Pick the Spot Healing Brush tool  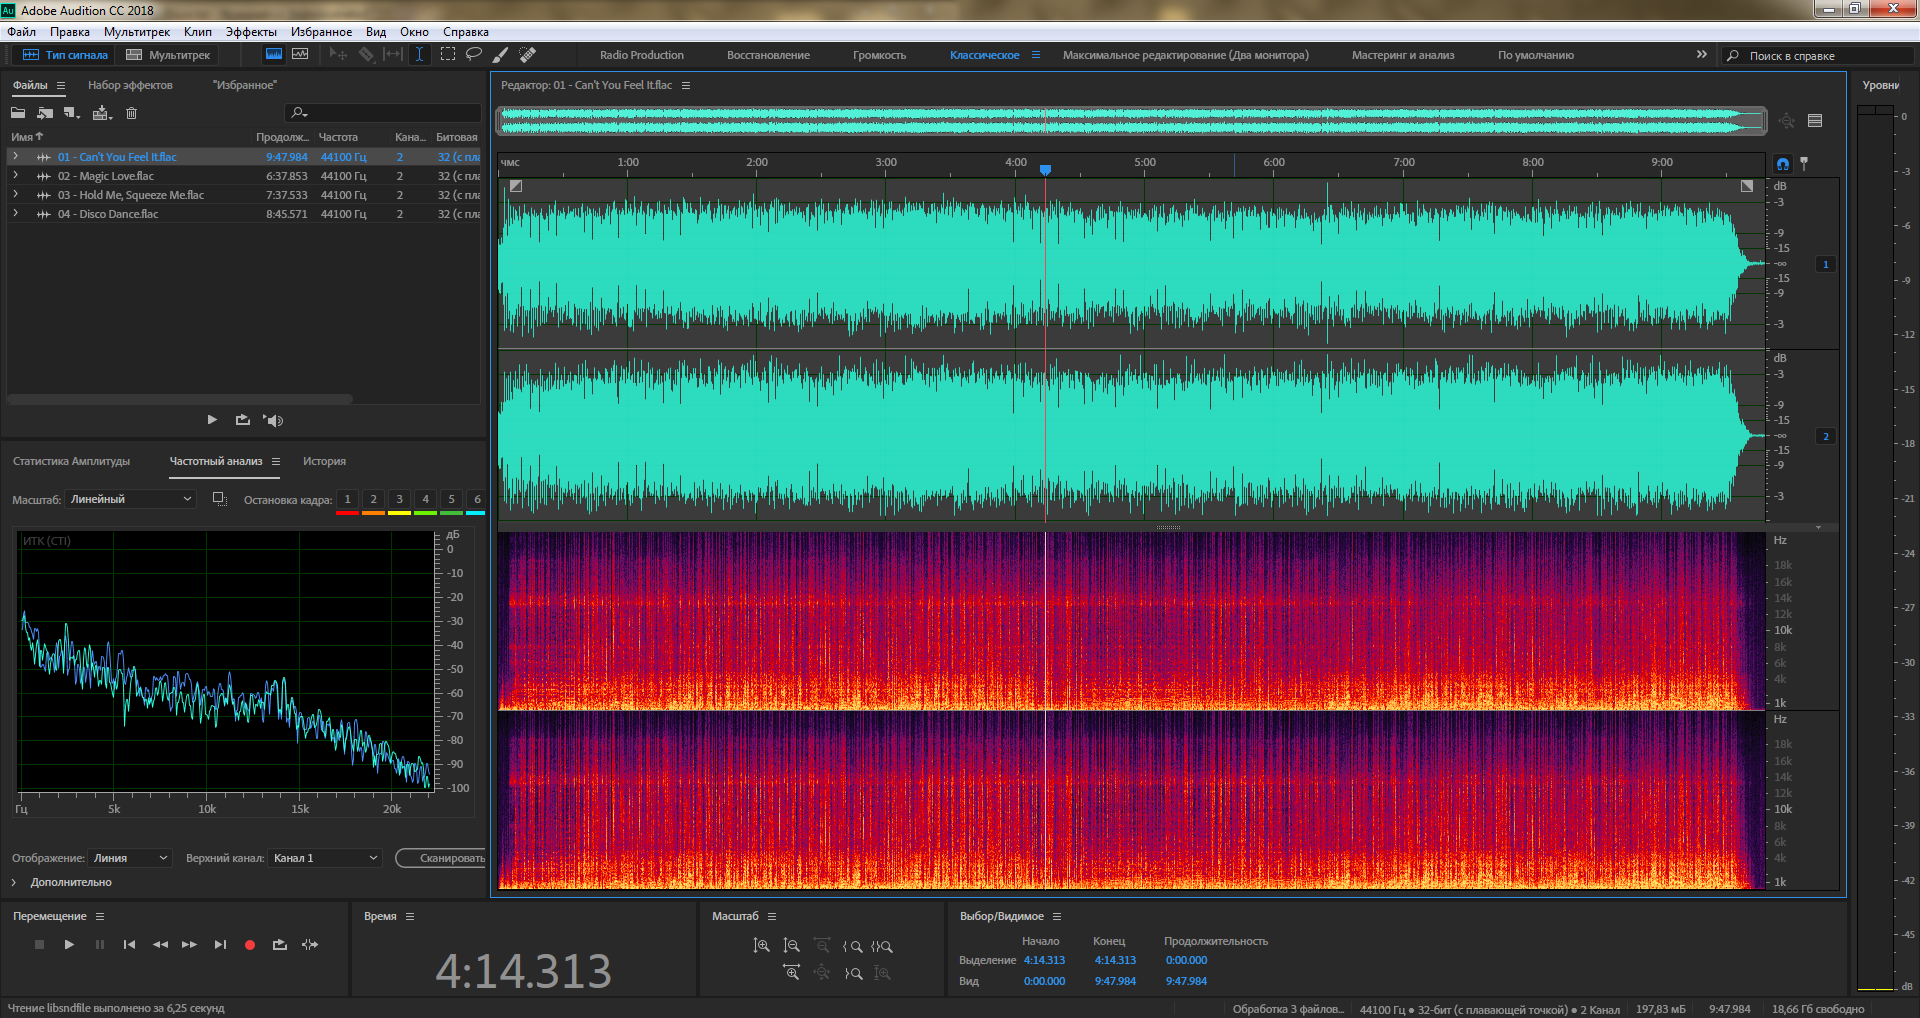coord(528,54)
